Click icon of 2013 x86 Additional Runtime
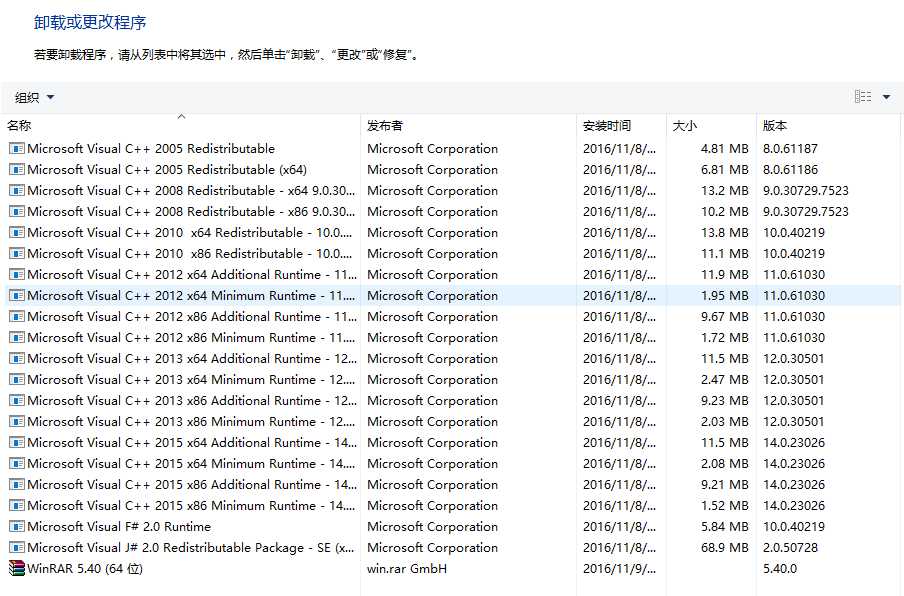This screenshot has width=904, height=596. tap(17, 401)
